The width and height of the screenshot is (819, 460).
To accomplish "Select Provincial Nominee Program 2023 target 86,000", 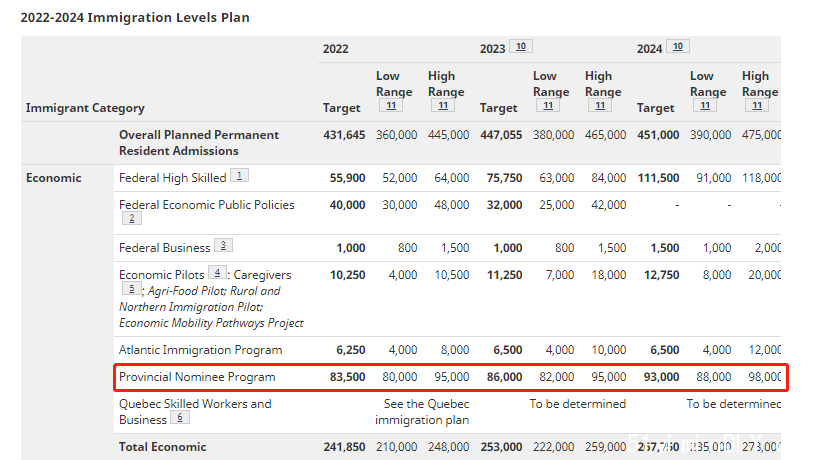I will click(x=504, y=377).
